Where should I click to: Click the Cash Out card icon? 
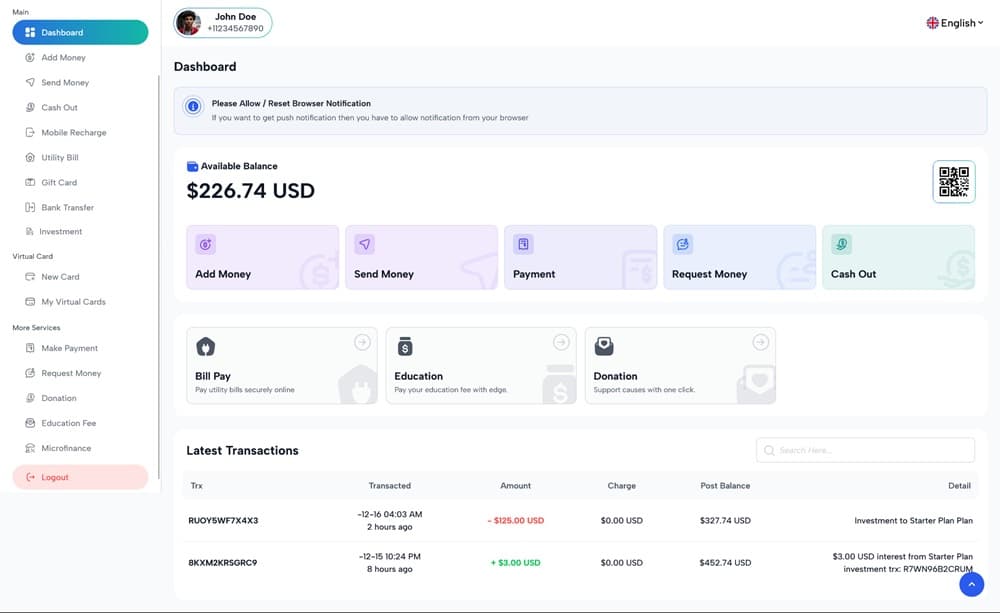[842, 244]
